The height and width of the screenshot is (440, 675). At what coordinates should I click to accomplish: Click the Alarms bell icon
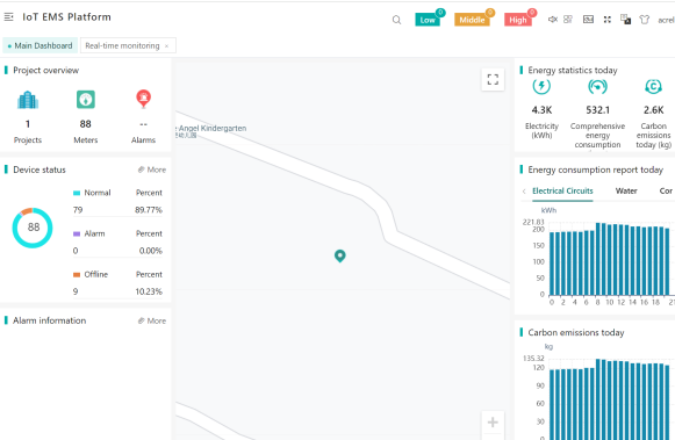pos(143,100)
